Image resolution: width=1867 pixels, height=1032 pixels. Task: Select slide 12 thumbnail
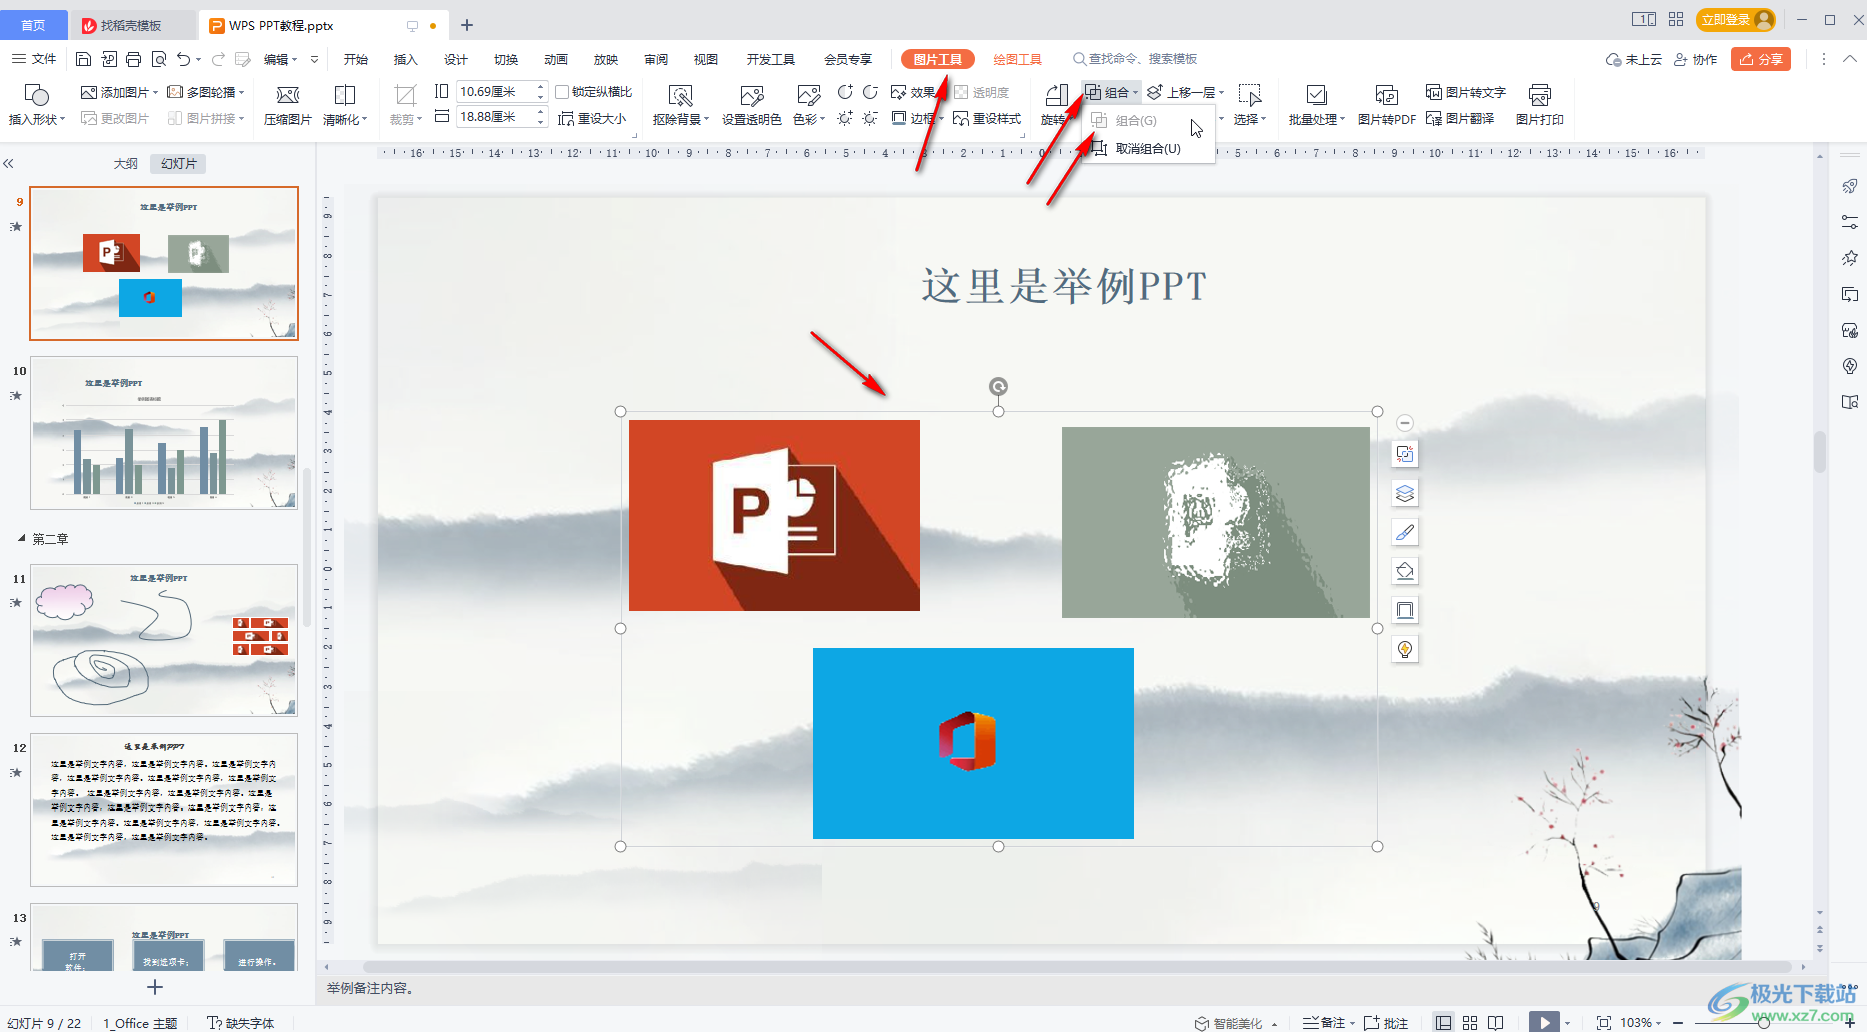coord(164,810)
